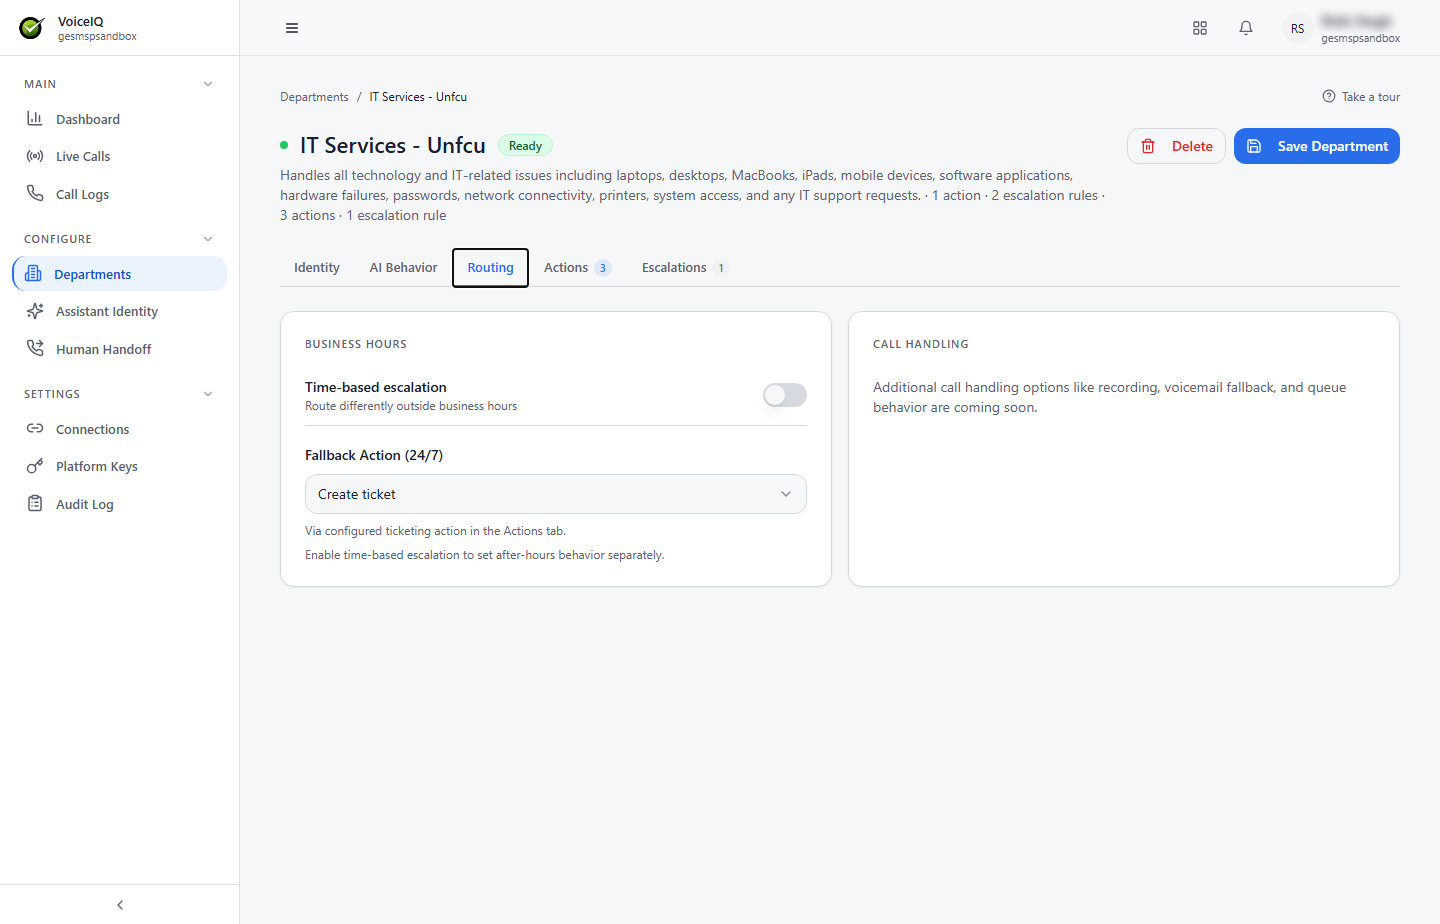
Task: Go to the Departments breadcrumb link
Action: click(x=314, y=97)
